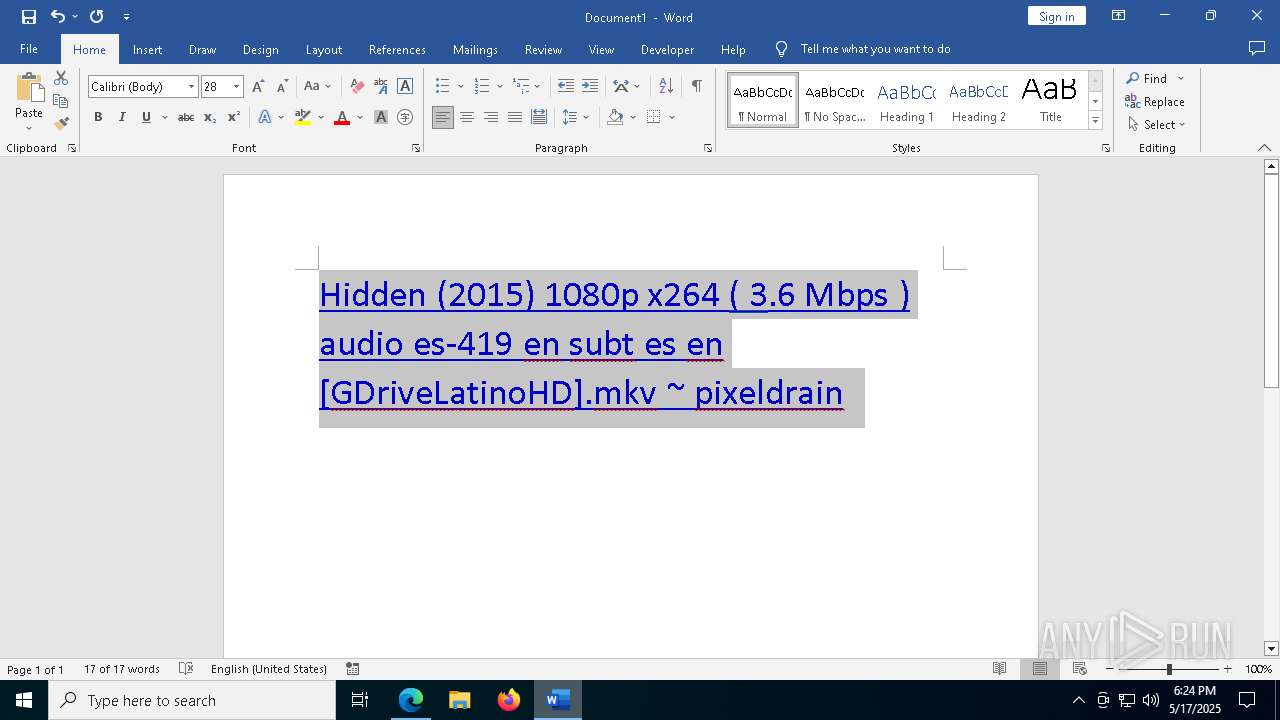Save the document with the floppy icon
The image size is (1280, 720).
(x=29, y=17)
